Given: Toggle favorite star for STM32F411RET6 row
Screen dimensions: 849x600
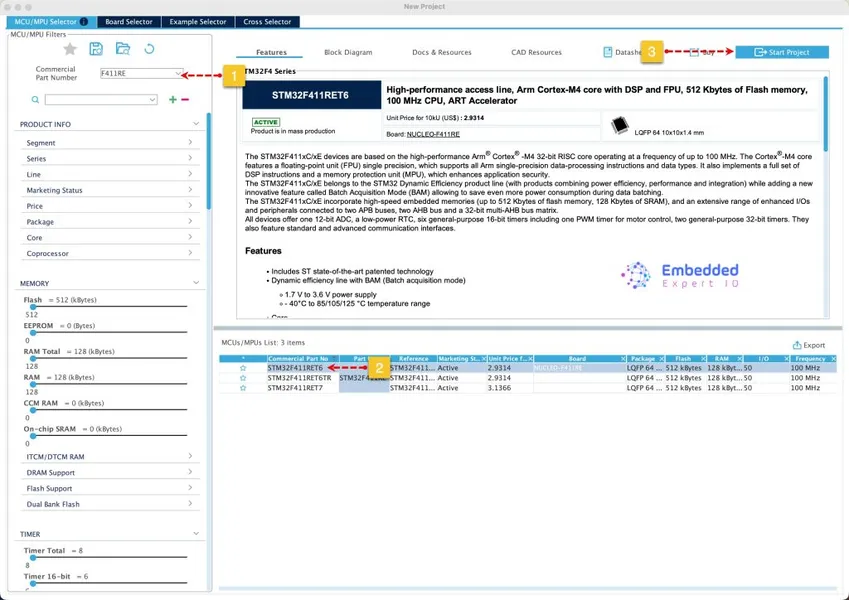Looking at the screenshot, I should 243,368.
